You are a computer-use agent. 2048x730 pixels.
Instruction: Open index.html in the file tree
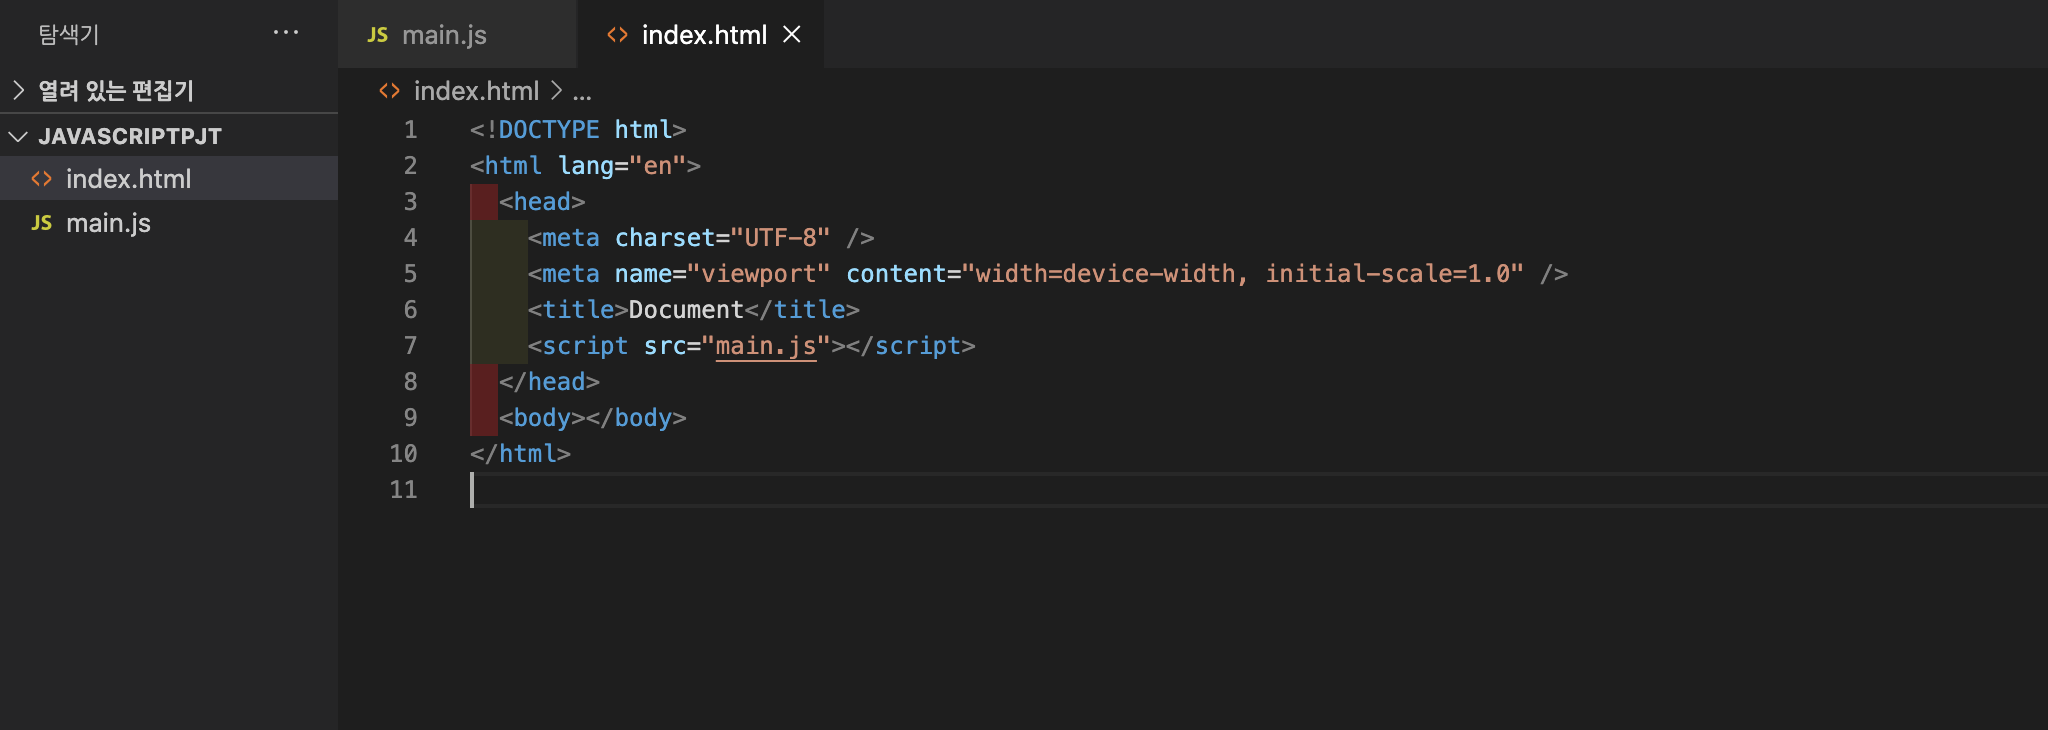[x=168, y=179]
